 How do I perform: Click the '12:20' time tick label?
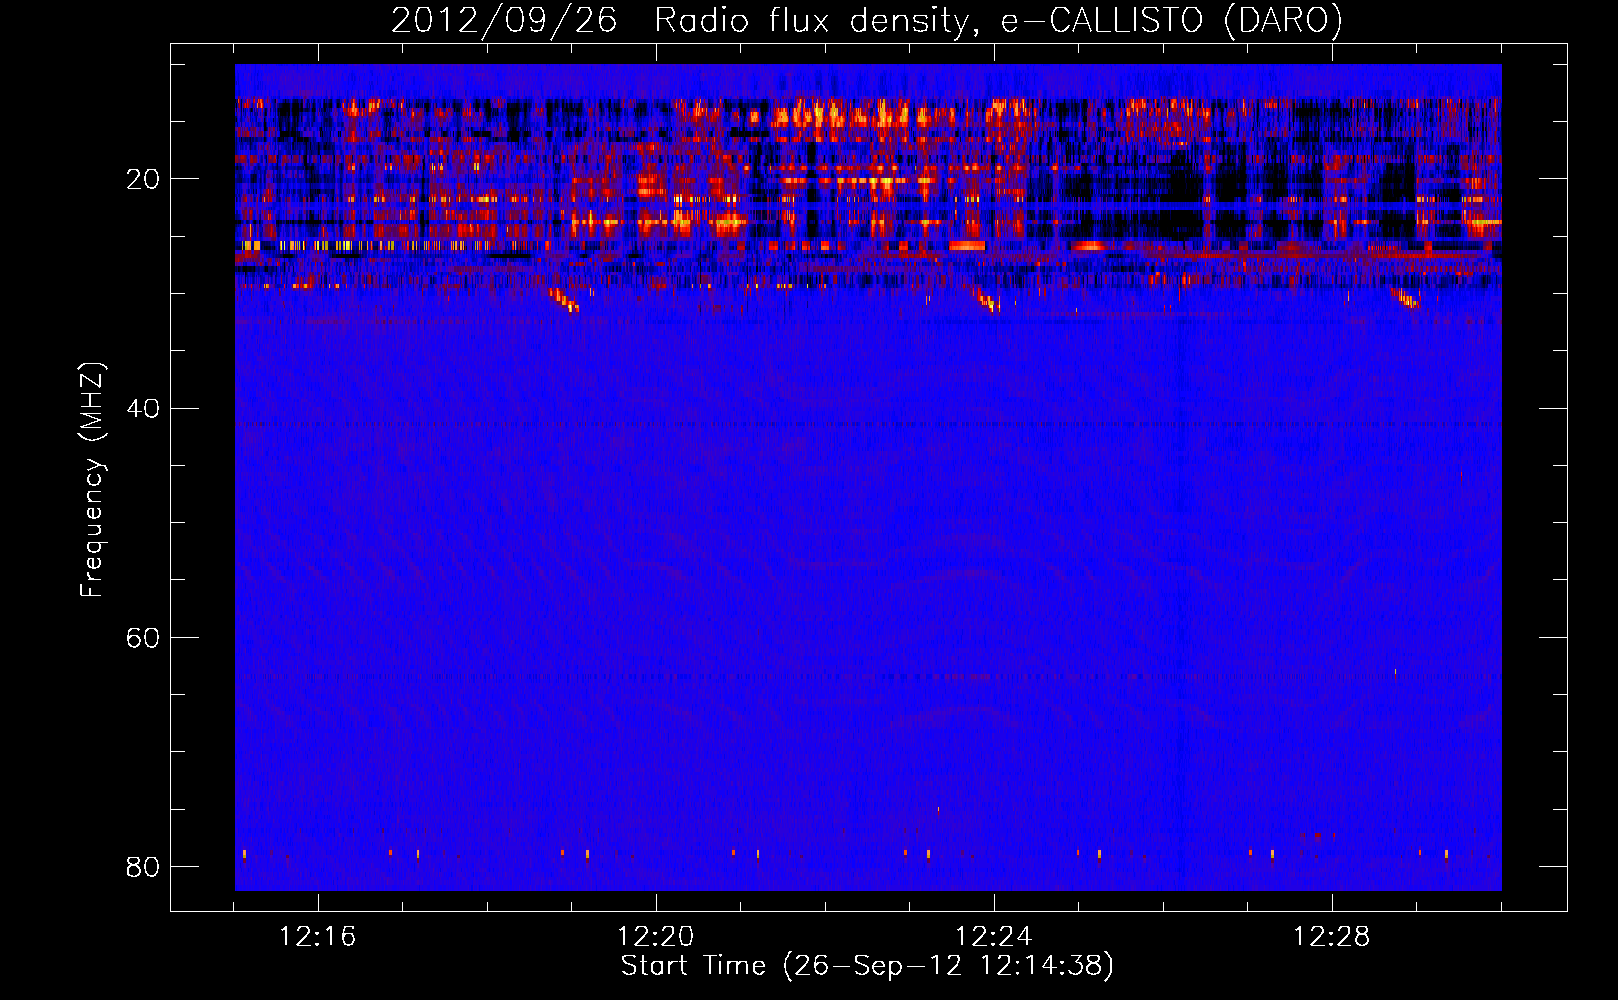pos(656,937)
